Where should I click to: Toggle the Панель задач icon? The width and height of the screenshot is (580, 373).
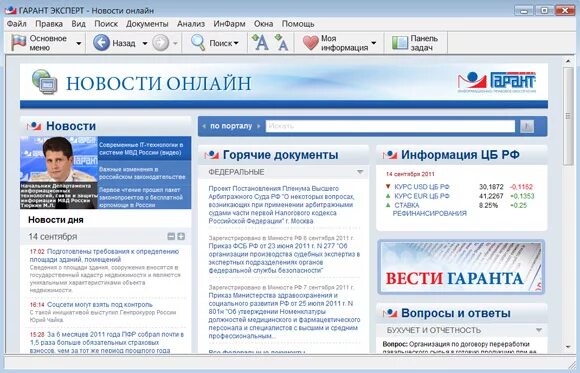399,43
